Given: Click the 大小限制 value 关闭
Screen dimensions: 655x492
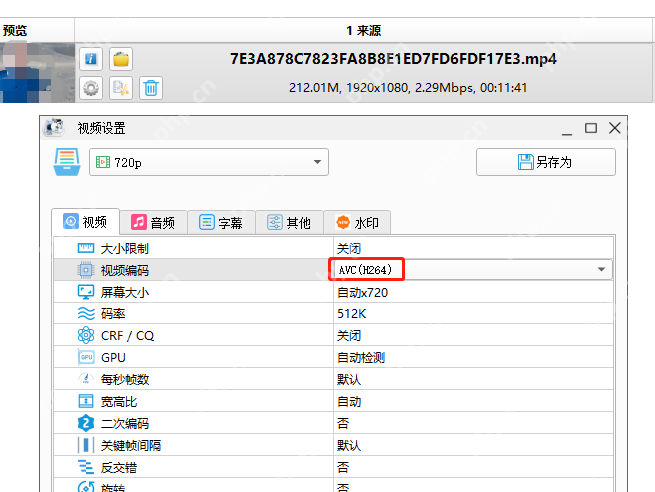Looking at the screenshot, I should (349, 249).
